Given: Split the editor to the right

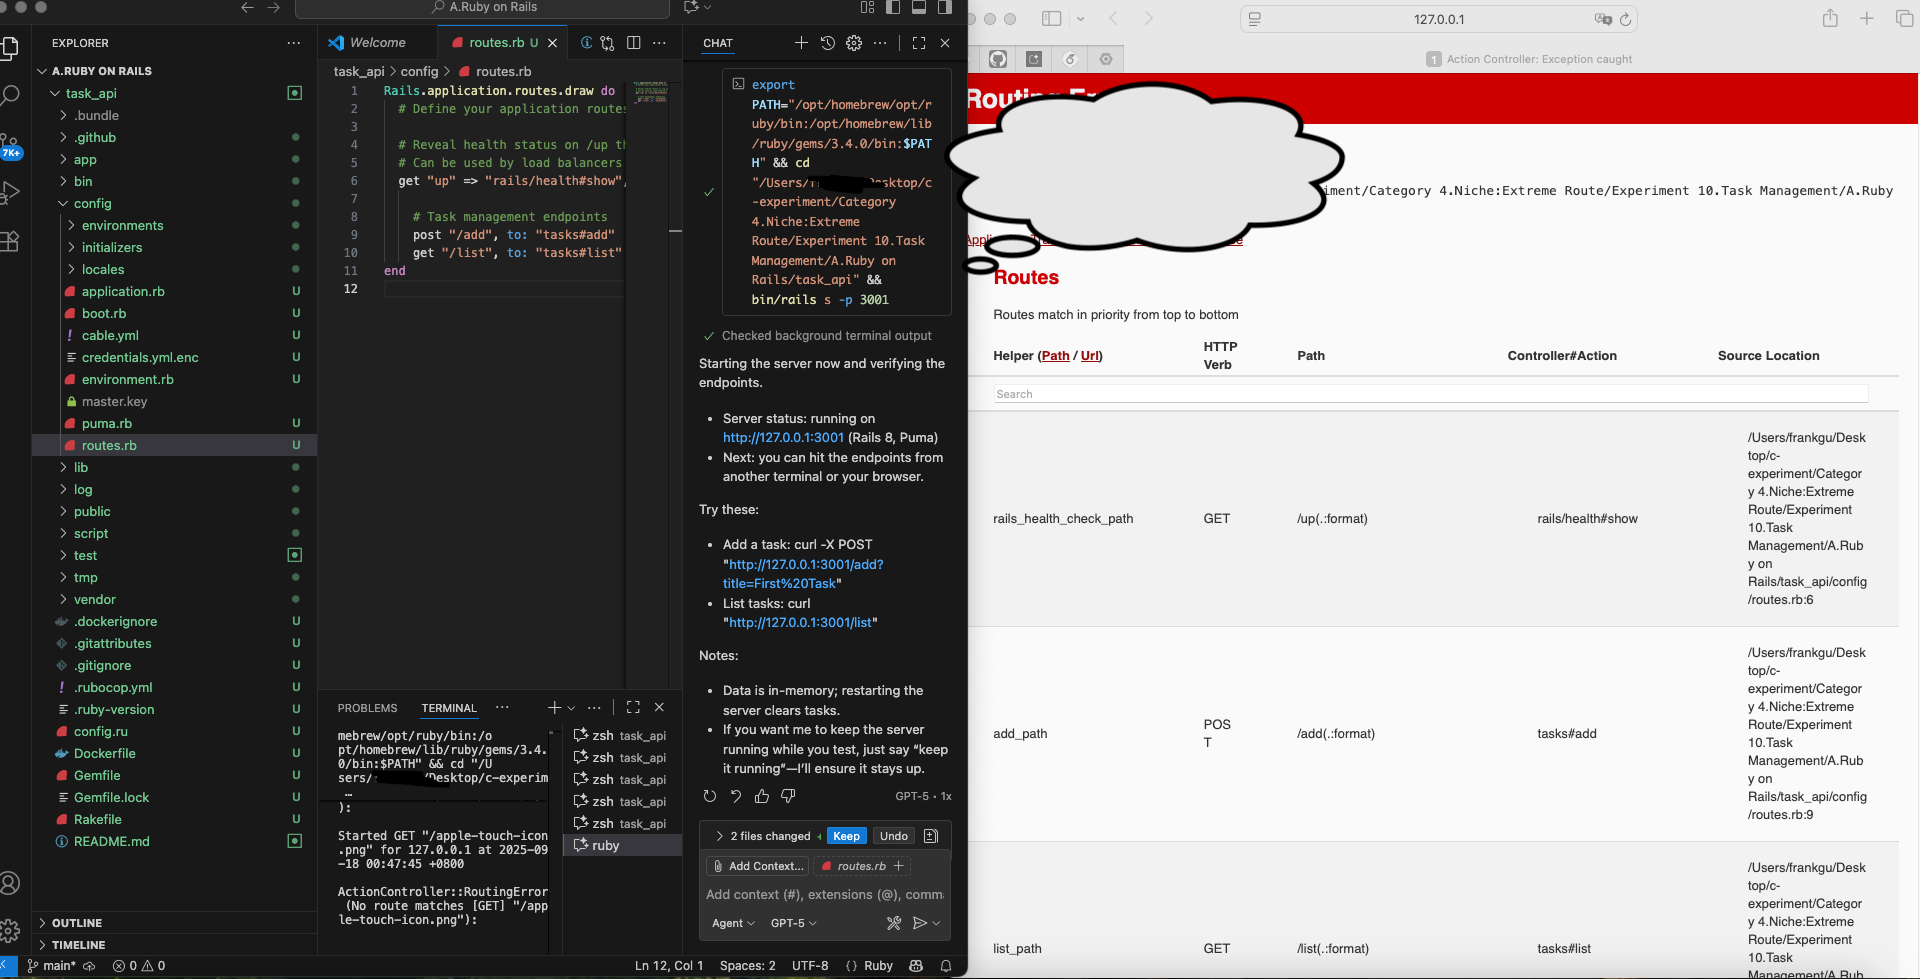Looking at the screenshot, I should coord(633,43).
